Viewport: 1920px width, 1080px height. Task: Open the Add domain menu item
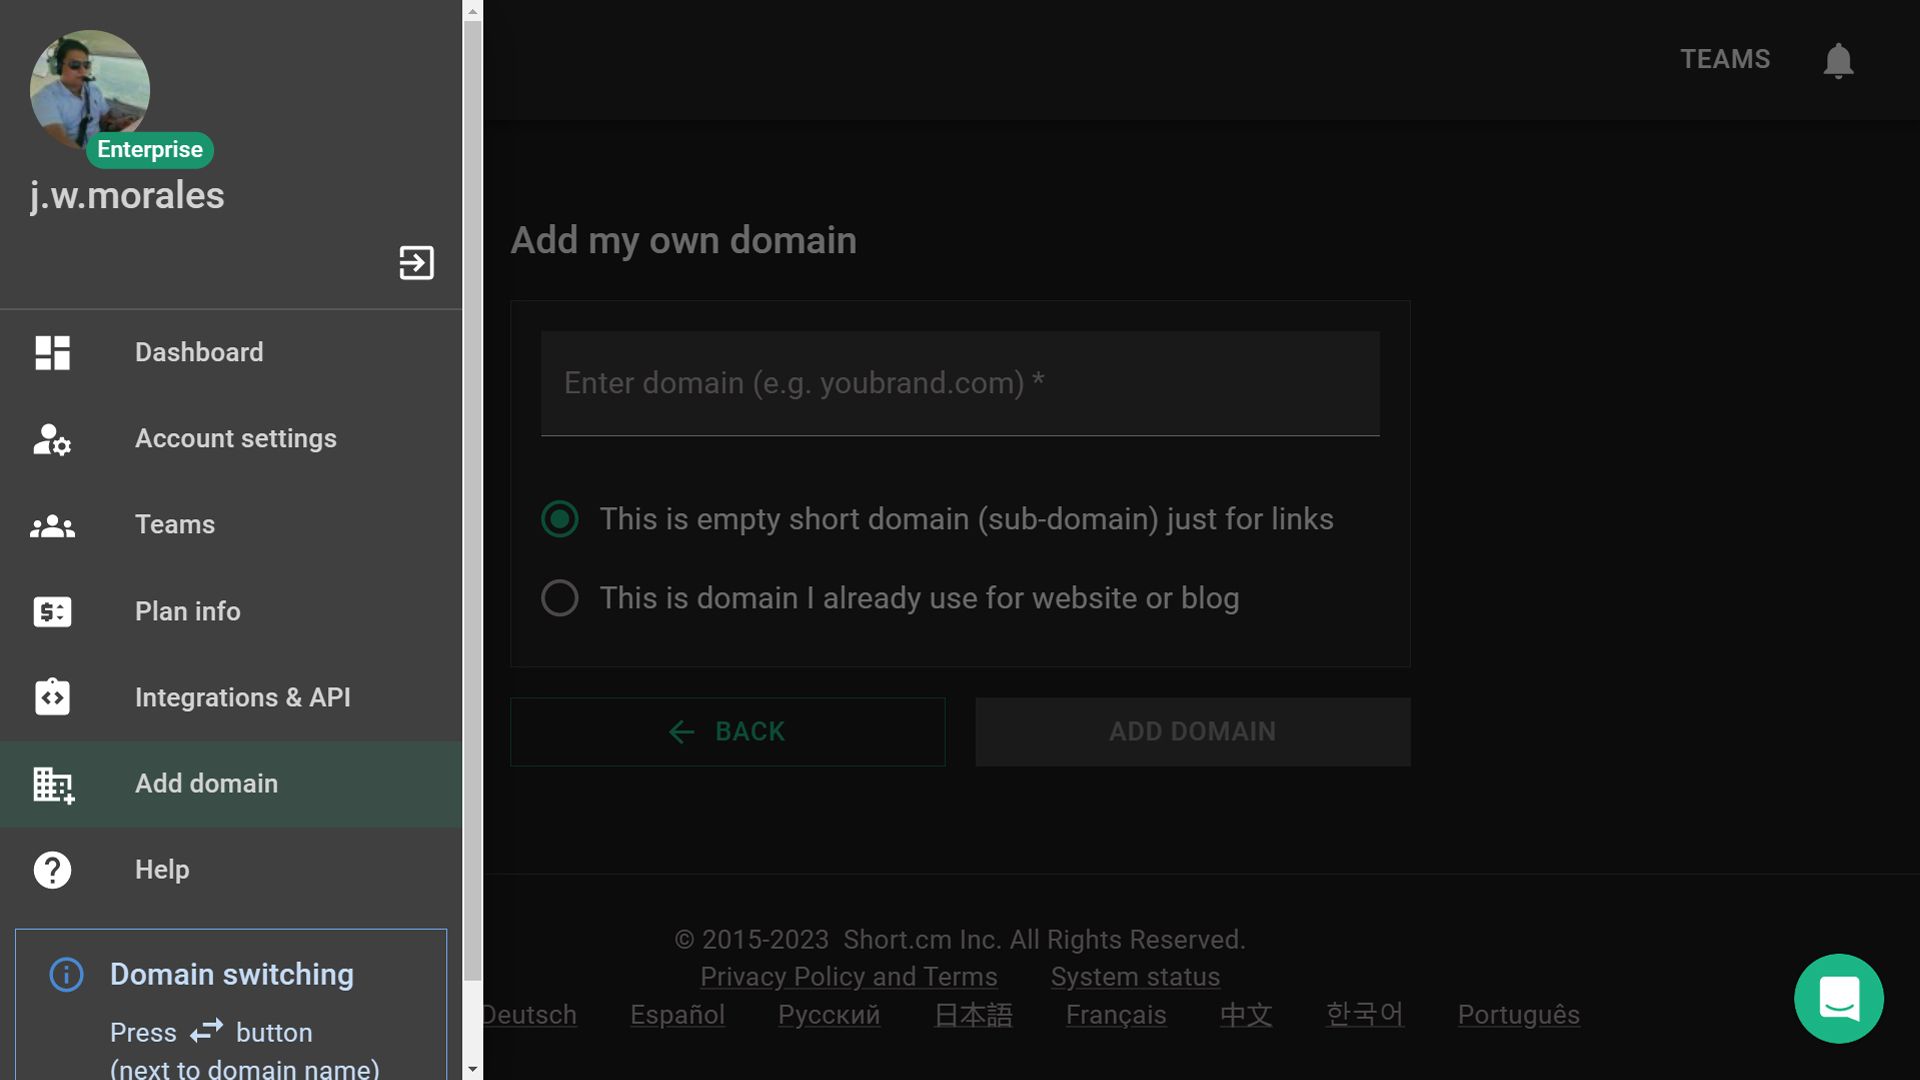tap(206, 784)
